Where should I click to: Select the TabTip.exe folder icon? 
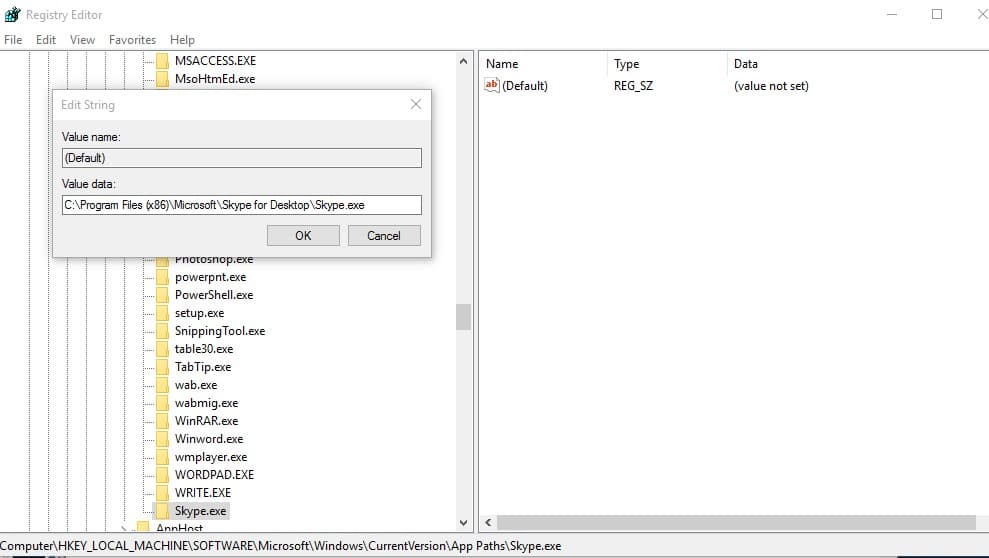coord(162,367)
